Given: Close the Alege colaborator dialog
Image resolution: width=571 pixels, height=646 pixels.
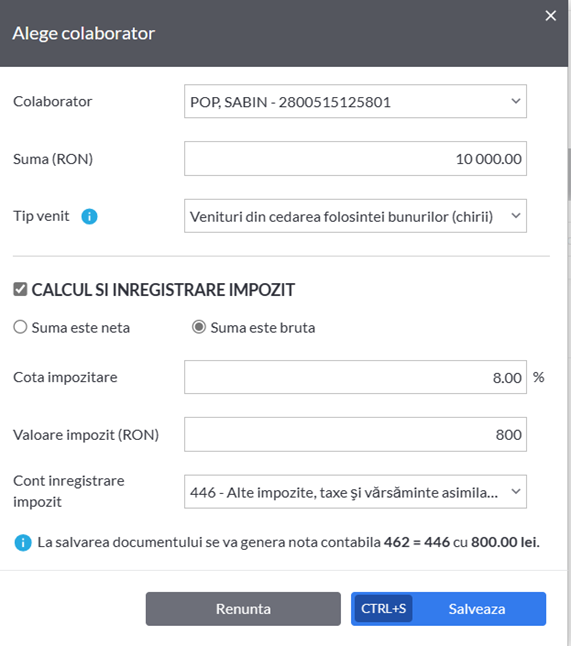Looking at the screenshot, I should click(x=550, y=16).
